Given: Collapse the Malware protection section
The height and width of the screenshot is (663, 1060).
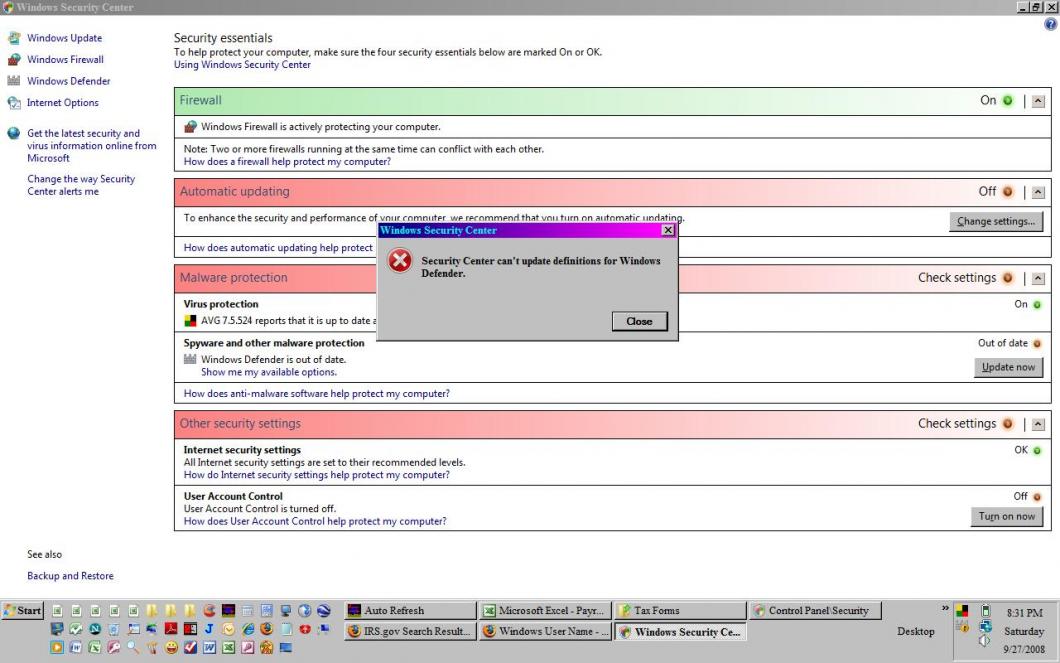Looking at the screenshot, I should (1038, 278).
